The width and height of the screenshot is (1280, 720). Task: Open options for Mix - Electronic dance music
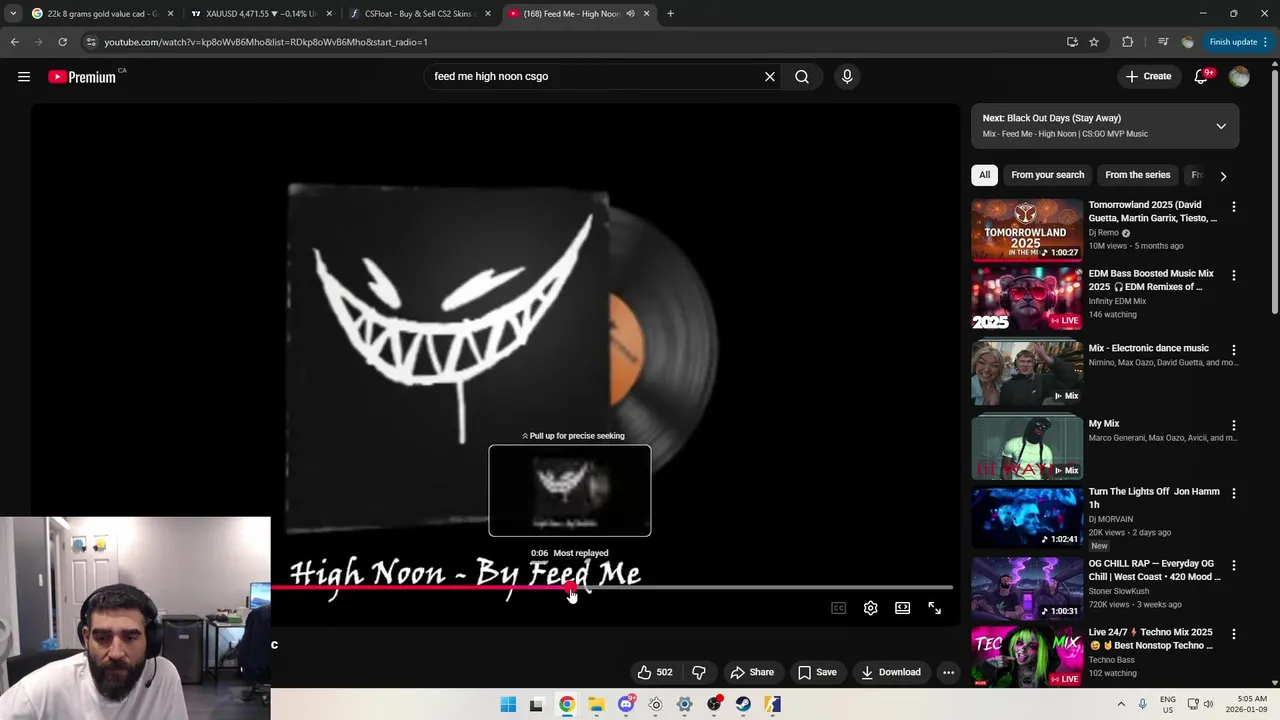tap(1233, 350)
